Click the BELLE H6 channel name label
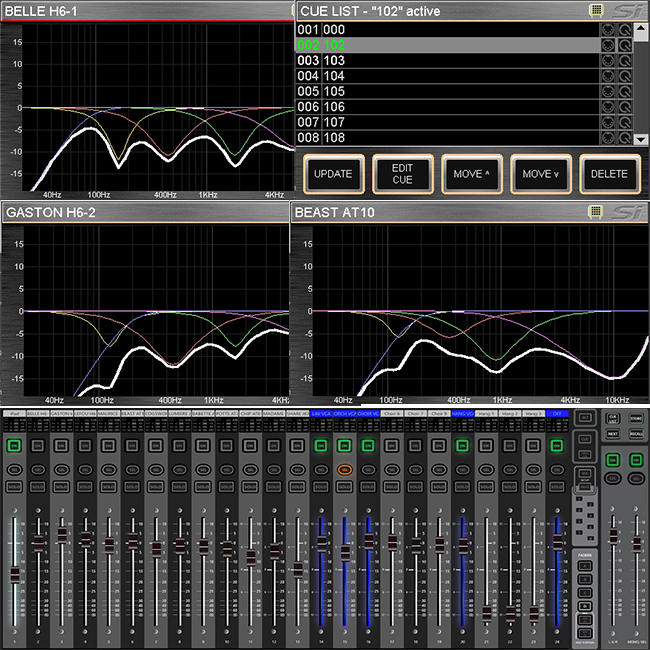This screenshot has width=650, height=650. [x=38, y=414]
